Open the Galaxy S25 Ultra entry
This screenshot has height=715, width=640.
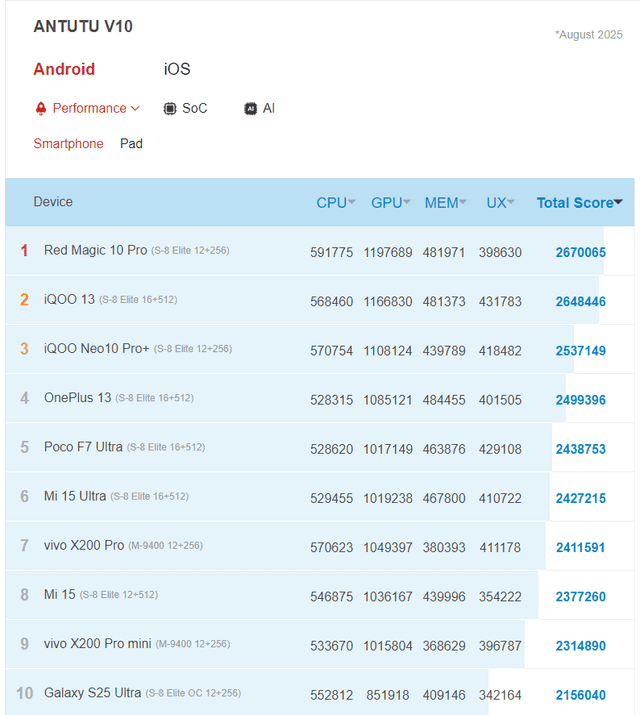tap(92, 693)
